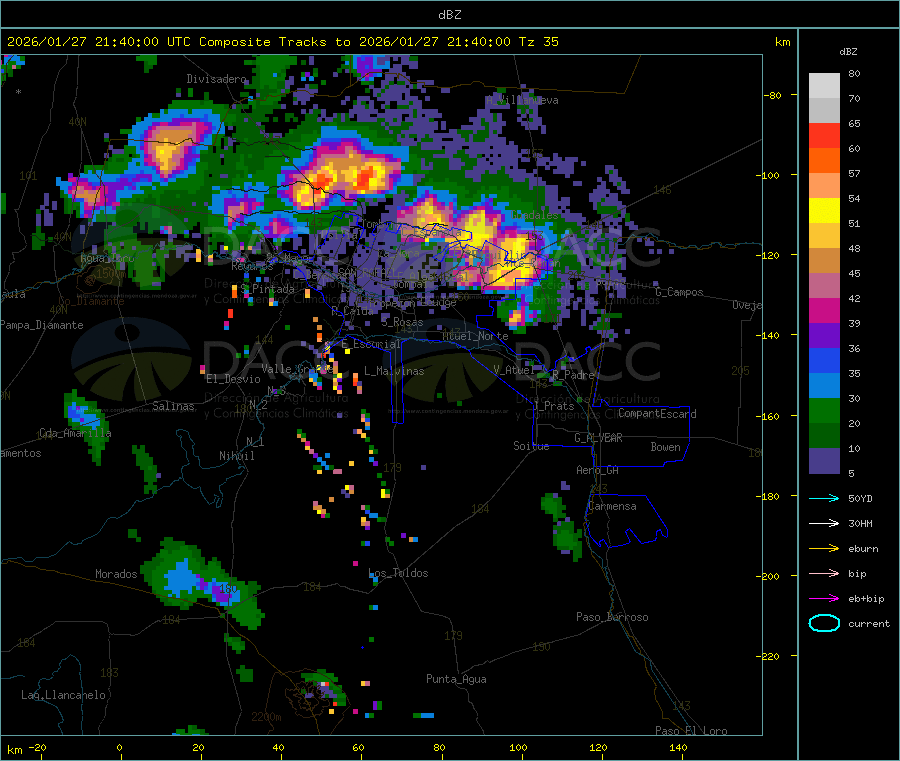Click the Los_Toldos place label
The height and width of the screenshot is (761, 900).
[398, 573]
